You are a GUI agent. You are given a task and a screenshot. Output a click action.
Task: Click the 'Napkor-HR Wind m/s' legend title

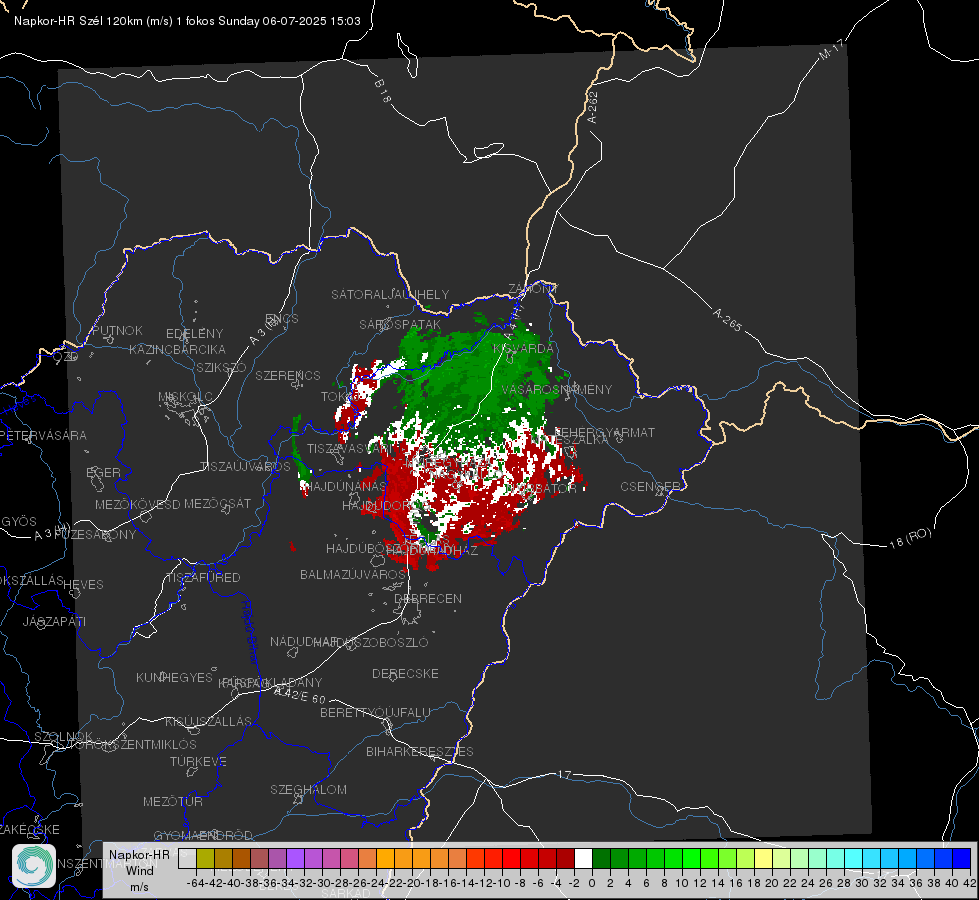[x=139, y=870]
